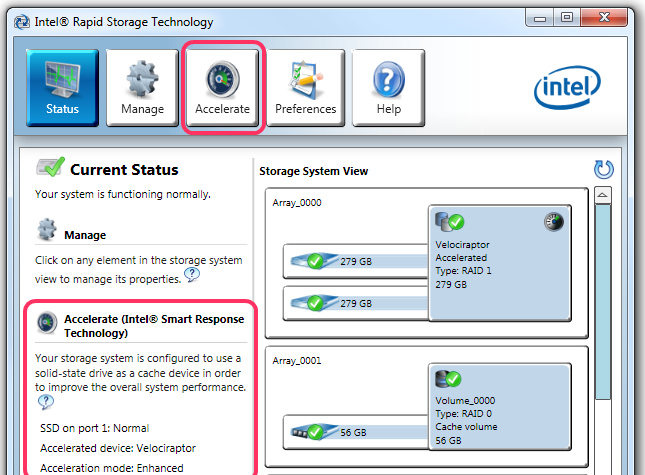Maximize the Intel Rapid Storage window
645x475 pixels.
point(566,17)
